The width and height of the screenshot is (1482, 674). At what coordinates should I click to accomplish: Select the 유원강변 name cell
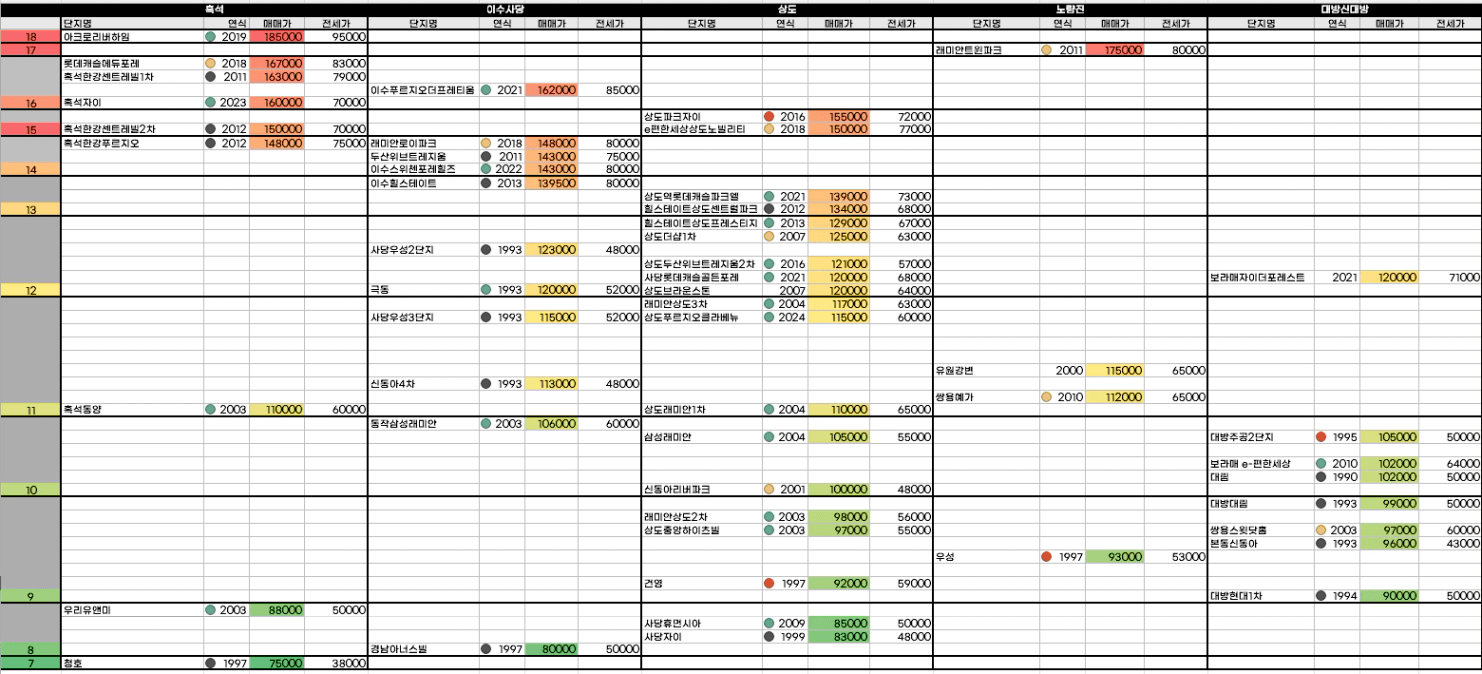(x=986, y=370)
